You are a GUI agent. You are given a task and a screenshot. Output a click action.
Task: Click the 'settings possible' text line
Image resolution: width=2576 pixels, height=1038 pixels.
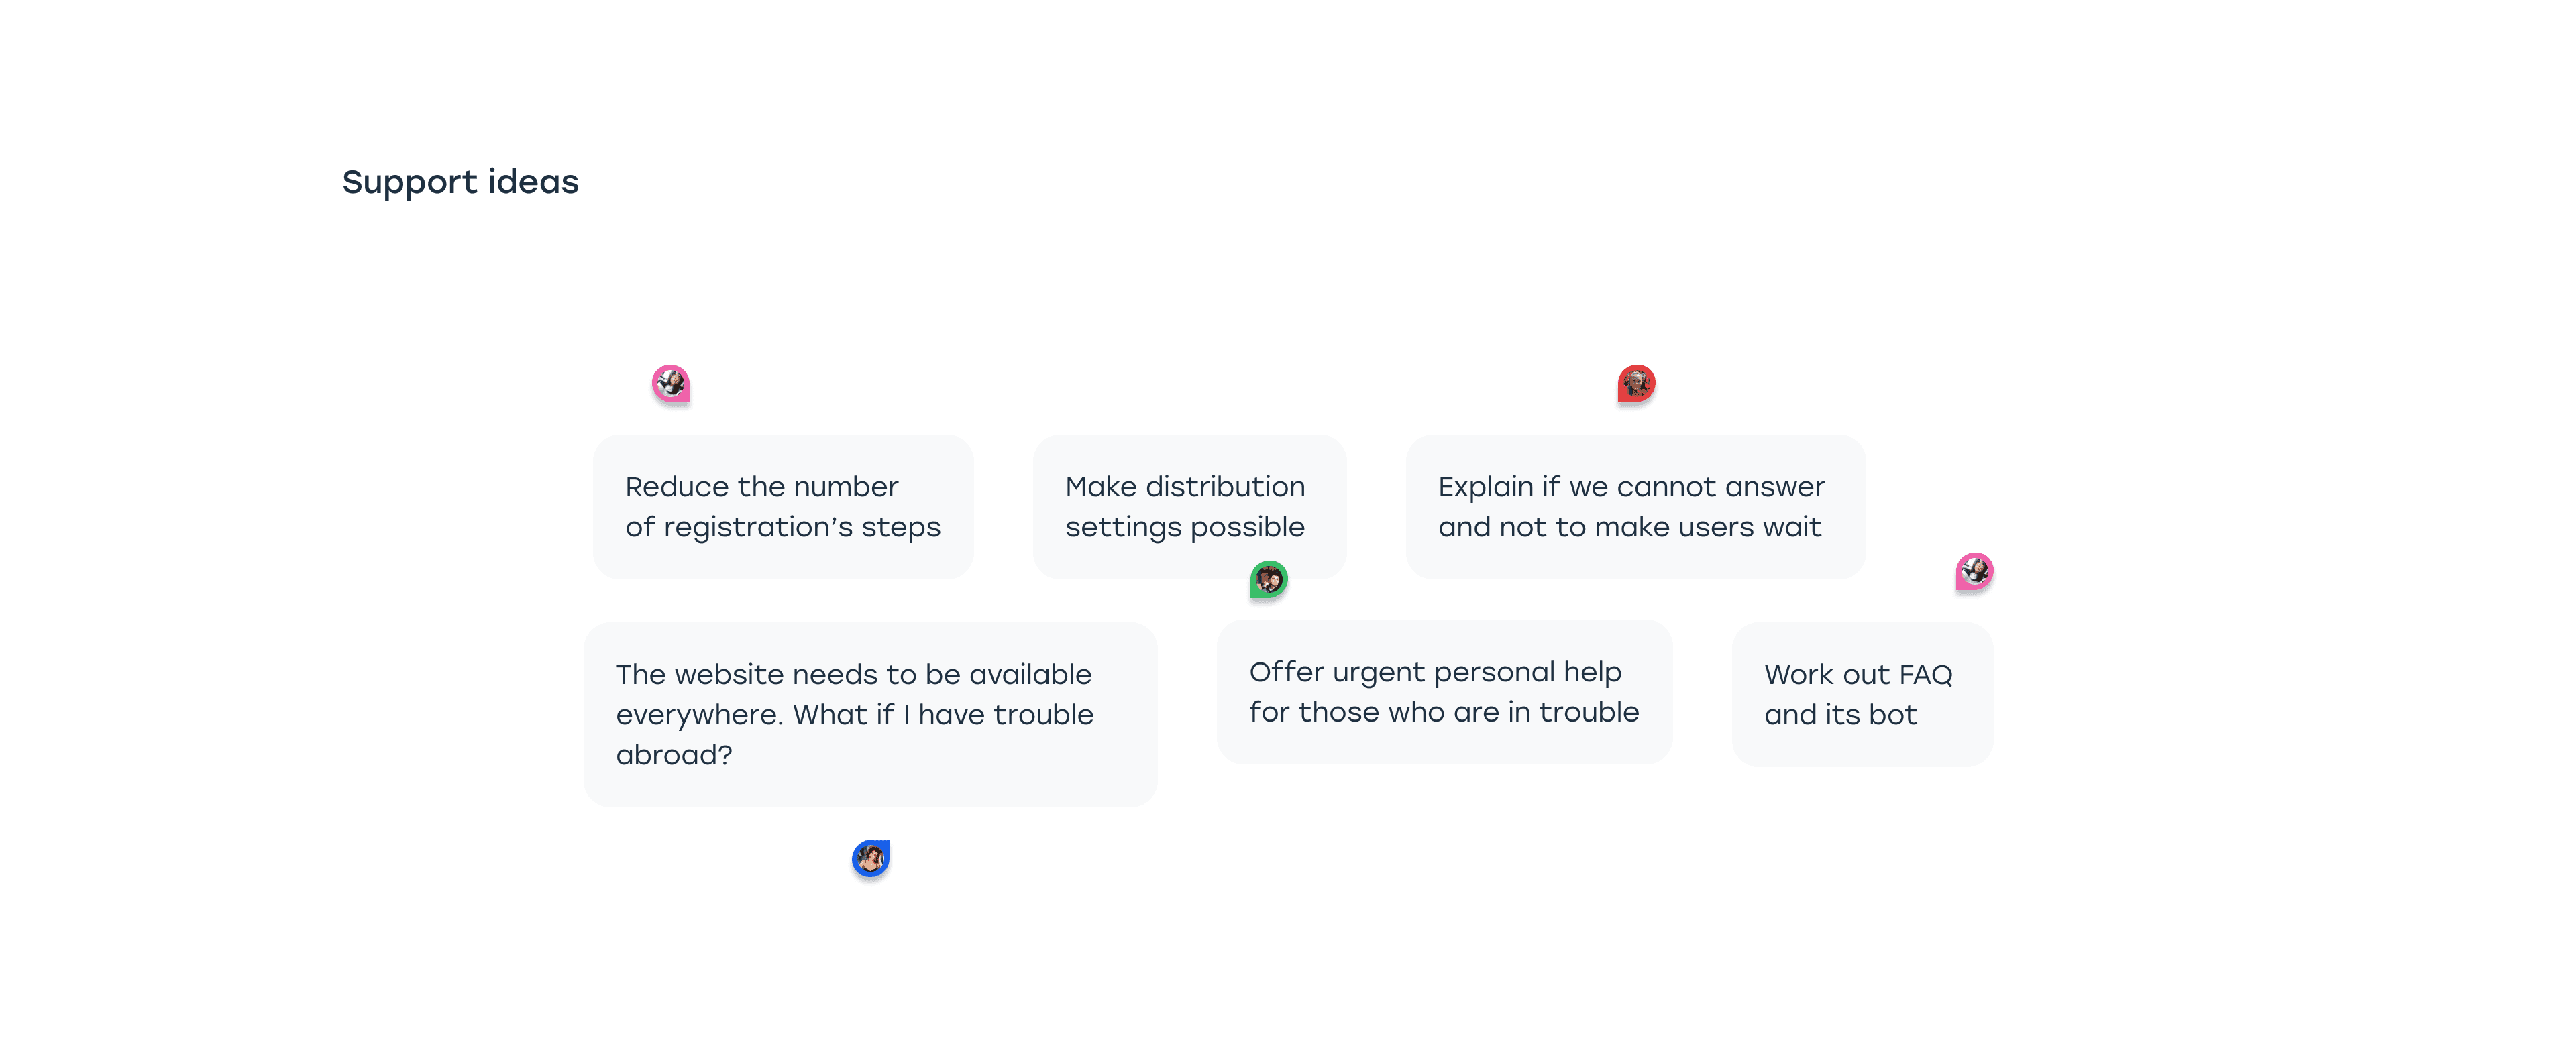1185,527
